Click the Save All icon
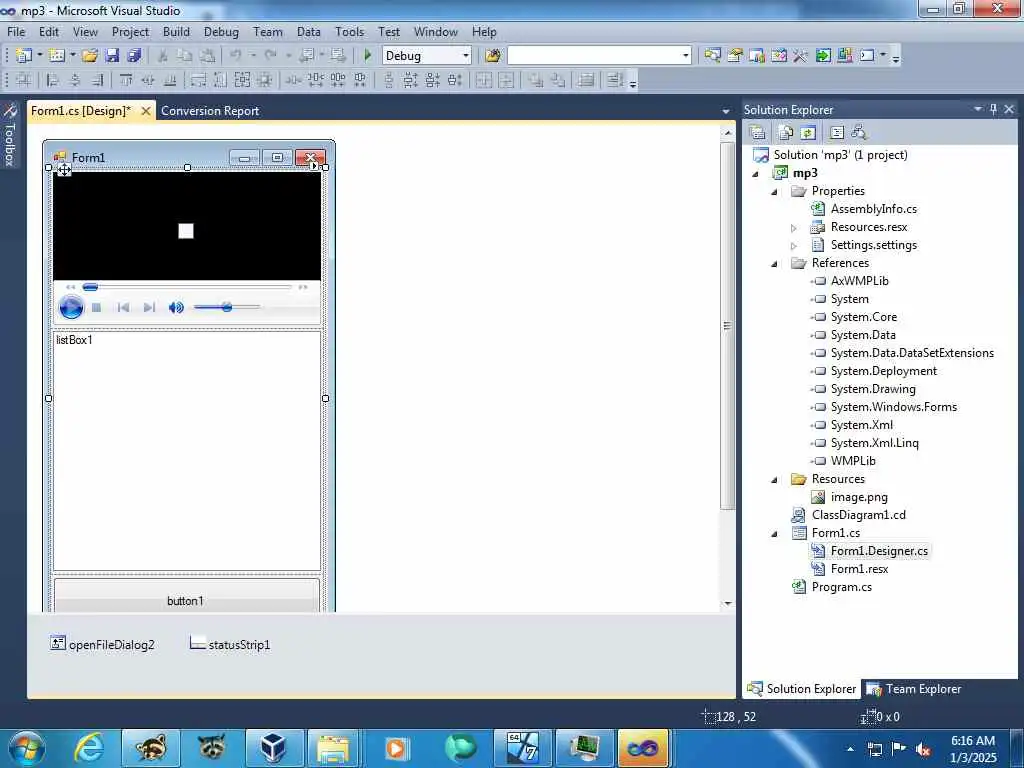Screen dimensions: 1024x768 (x=135, y=56)
